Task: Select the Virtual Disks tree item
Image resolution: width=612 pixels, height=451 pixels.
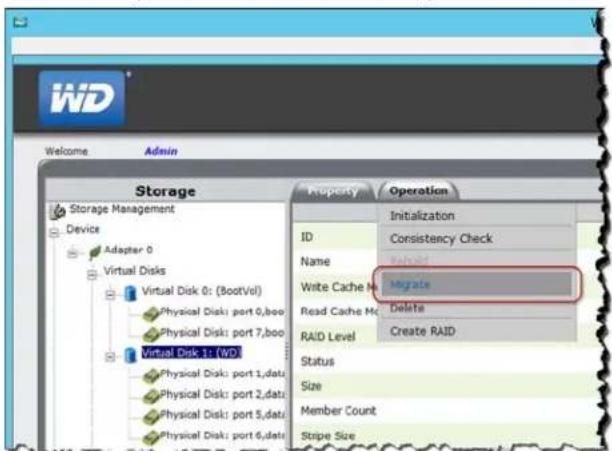Action: pos(134,270)
